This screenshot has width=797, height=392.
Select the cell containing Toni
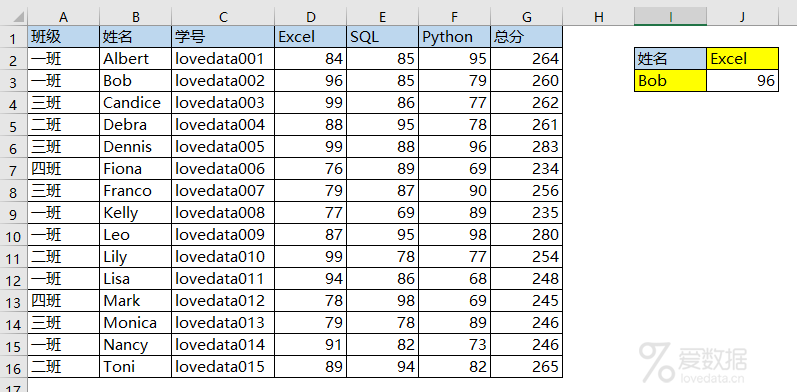[x=136, y=367]
